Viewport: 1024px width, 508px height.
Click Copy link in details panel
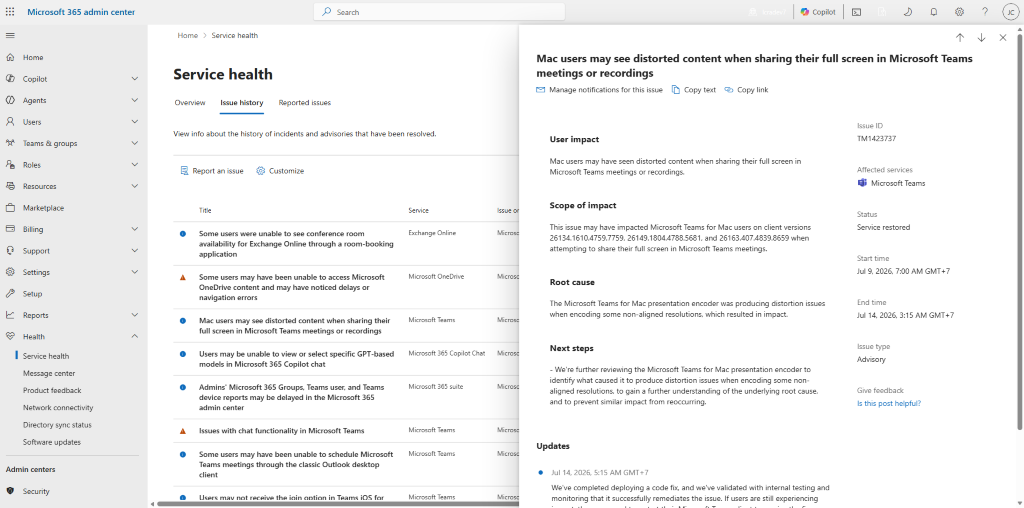[746, 90]
